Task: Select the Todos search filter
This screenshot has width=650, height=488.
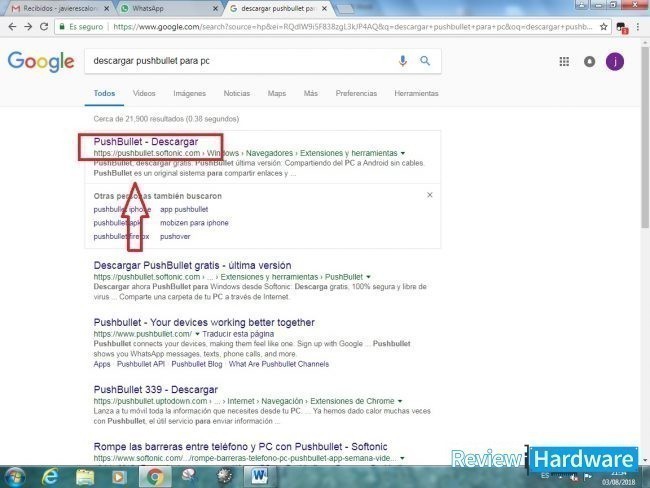Action: click(x=104, y=93)
